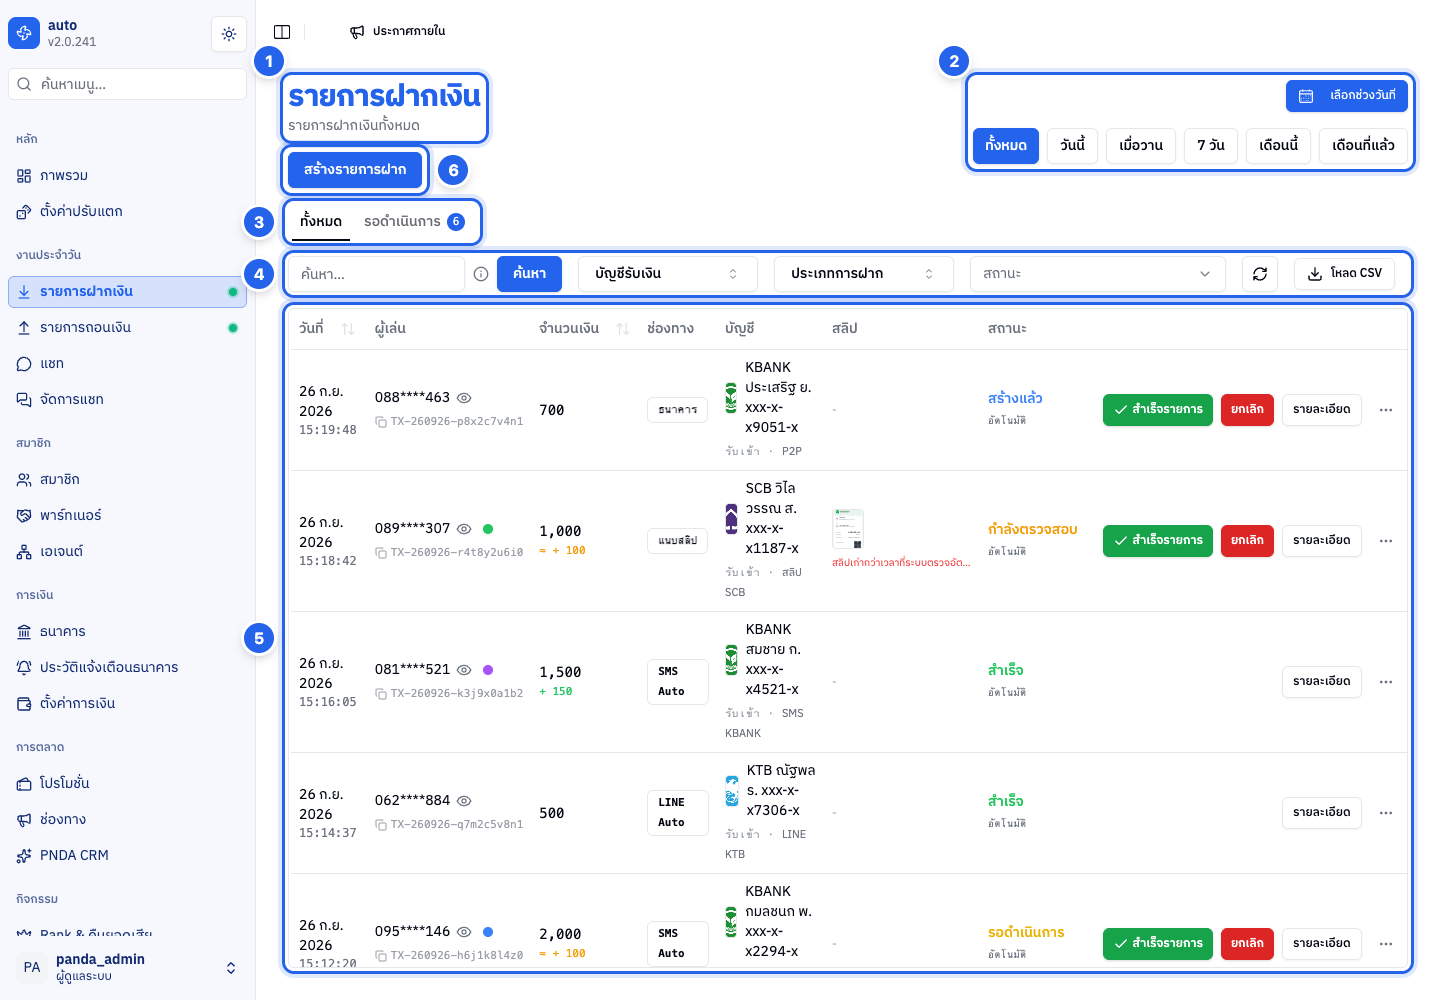Show the full number for player 062****884
1440x1000 pixels.
464,801
